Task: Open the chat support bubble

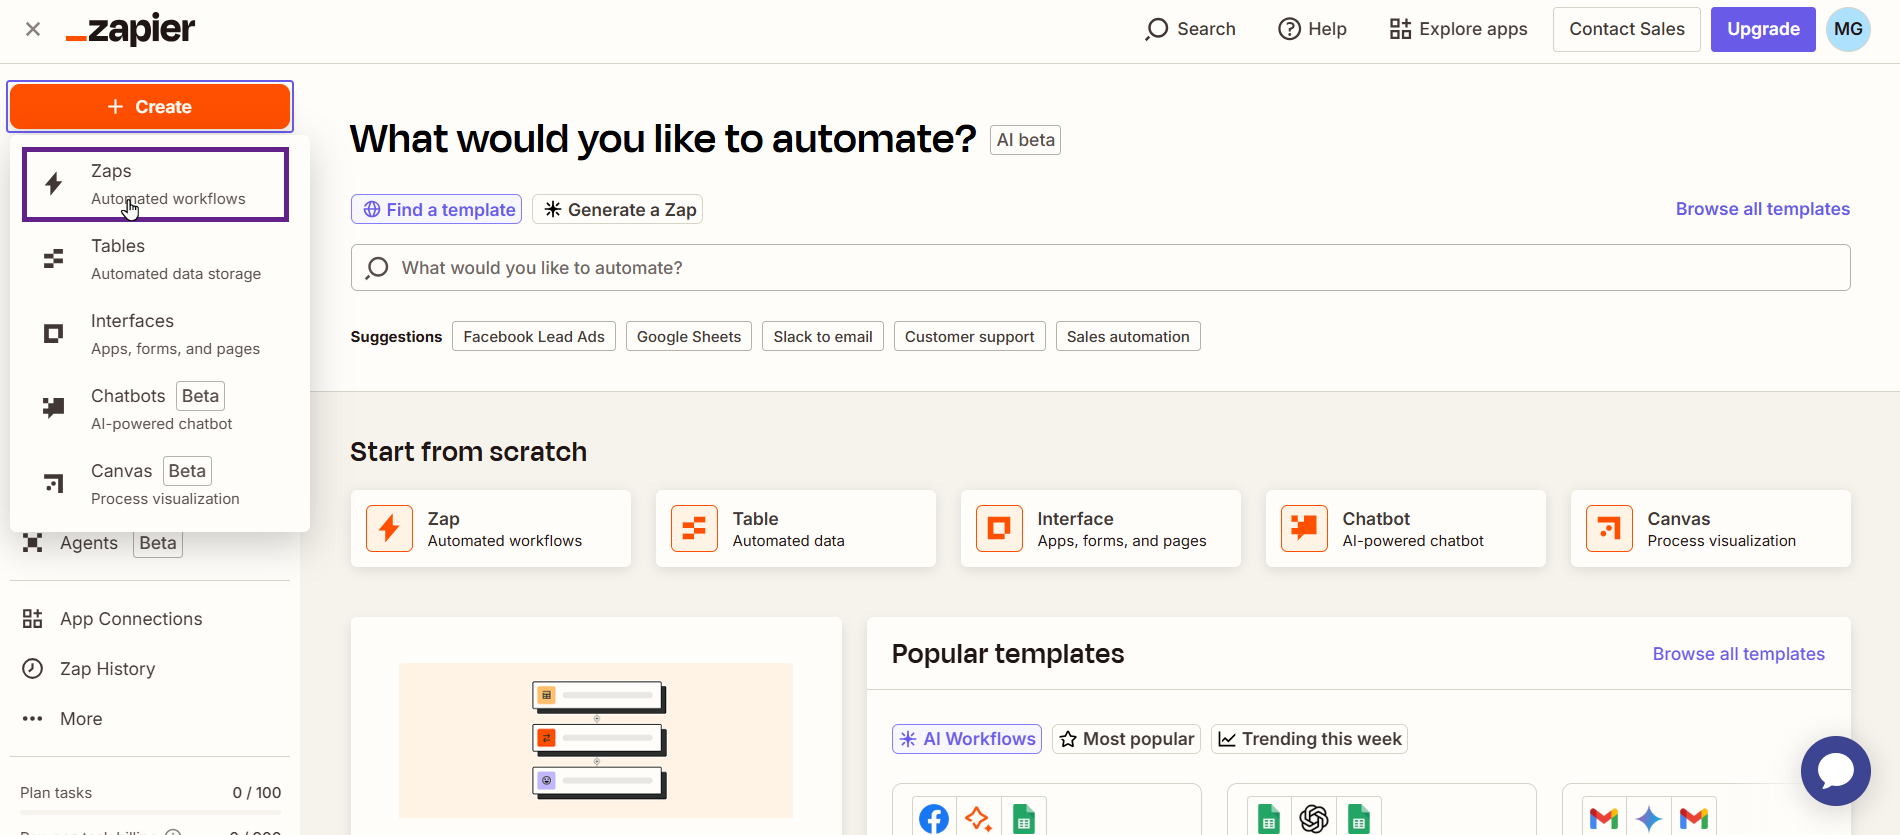Action: [1835, 771]
